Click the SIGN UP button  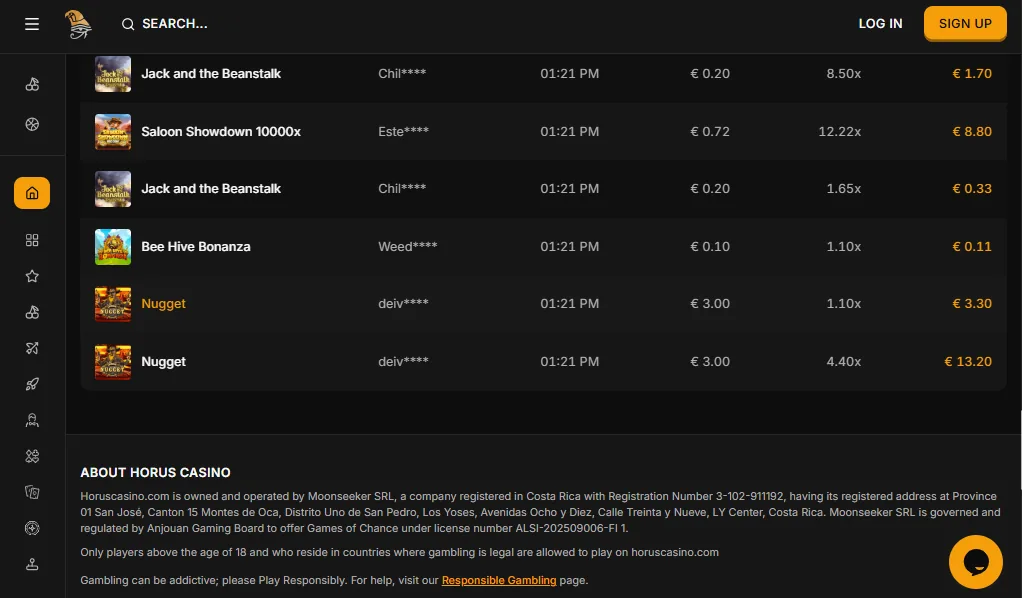pyautogui.click(x=965, y=23)
